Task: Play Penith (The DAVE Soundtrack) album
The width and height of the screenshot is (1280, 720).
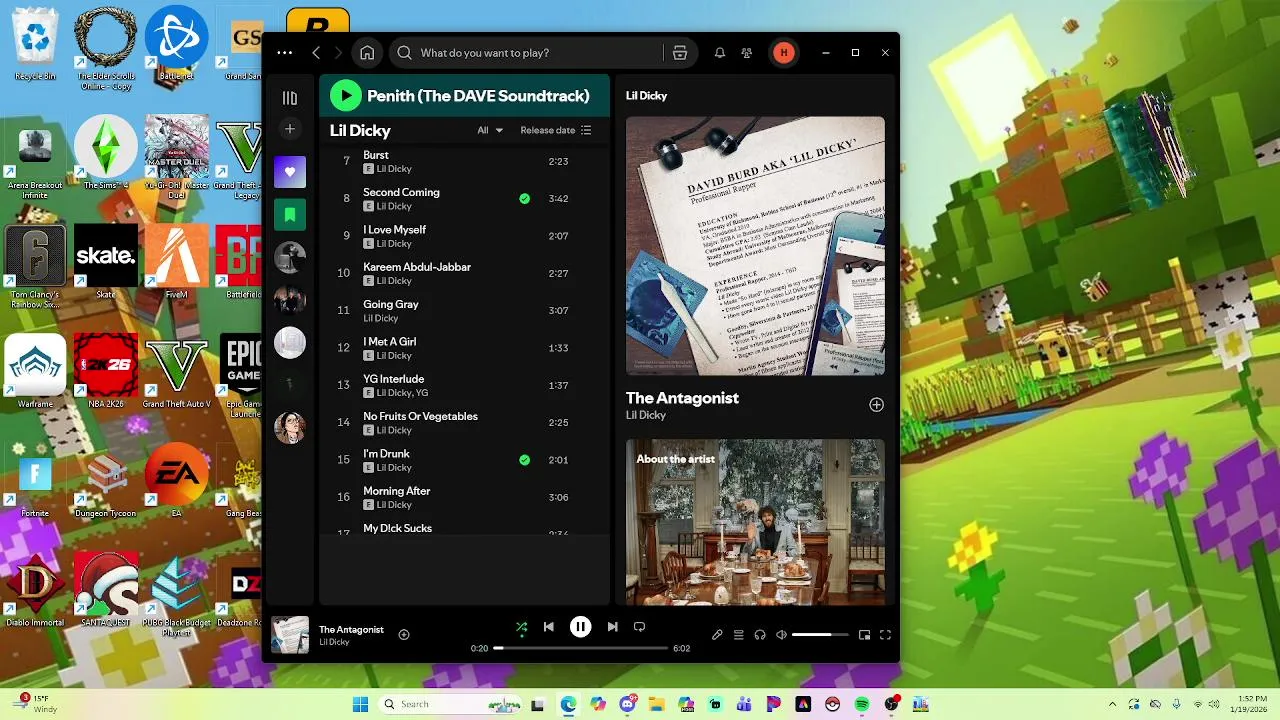Action: [x=345, y=96]
